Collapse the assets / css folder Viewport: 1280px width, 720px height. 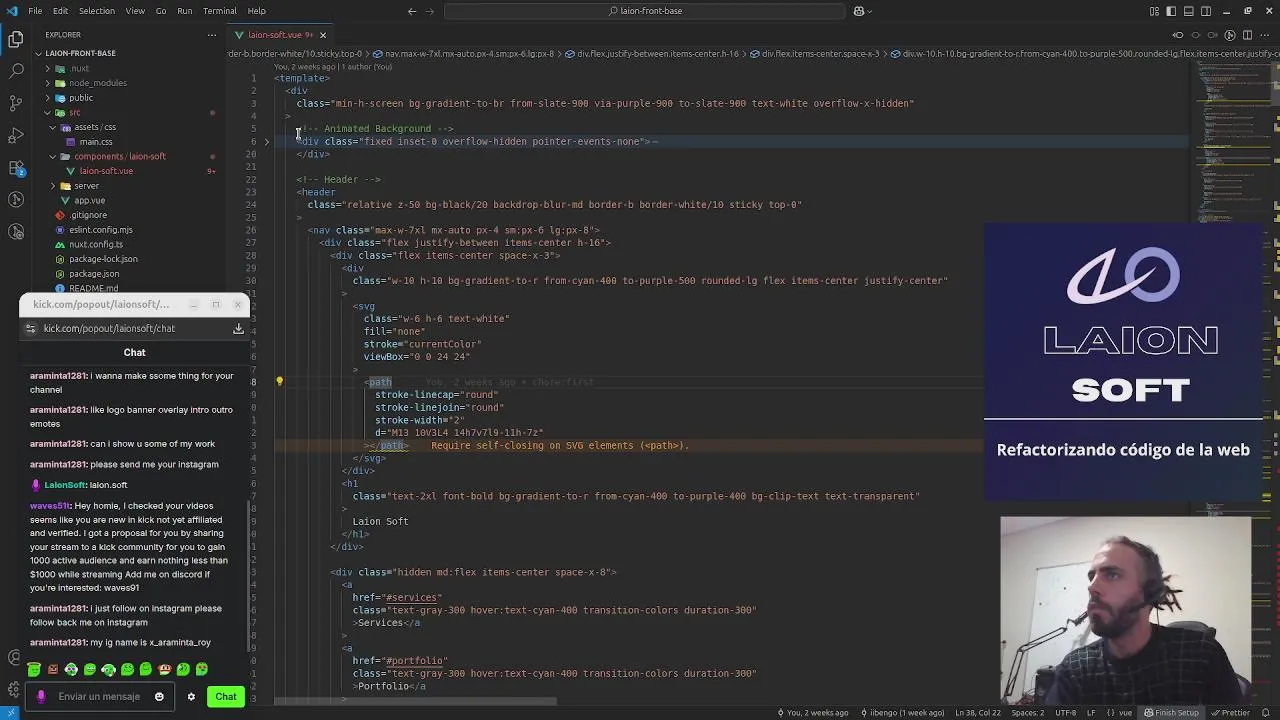(95, 127)
